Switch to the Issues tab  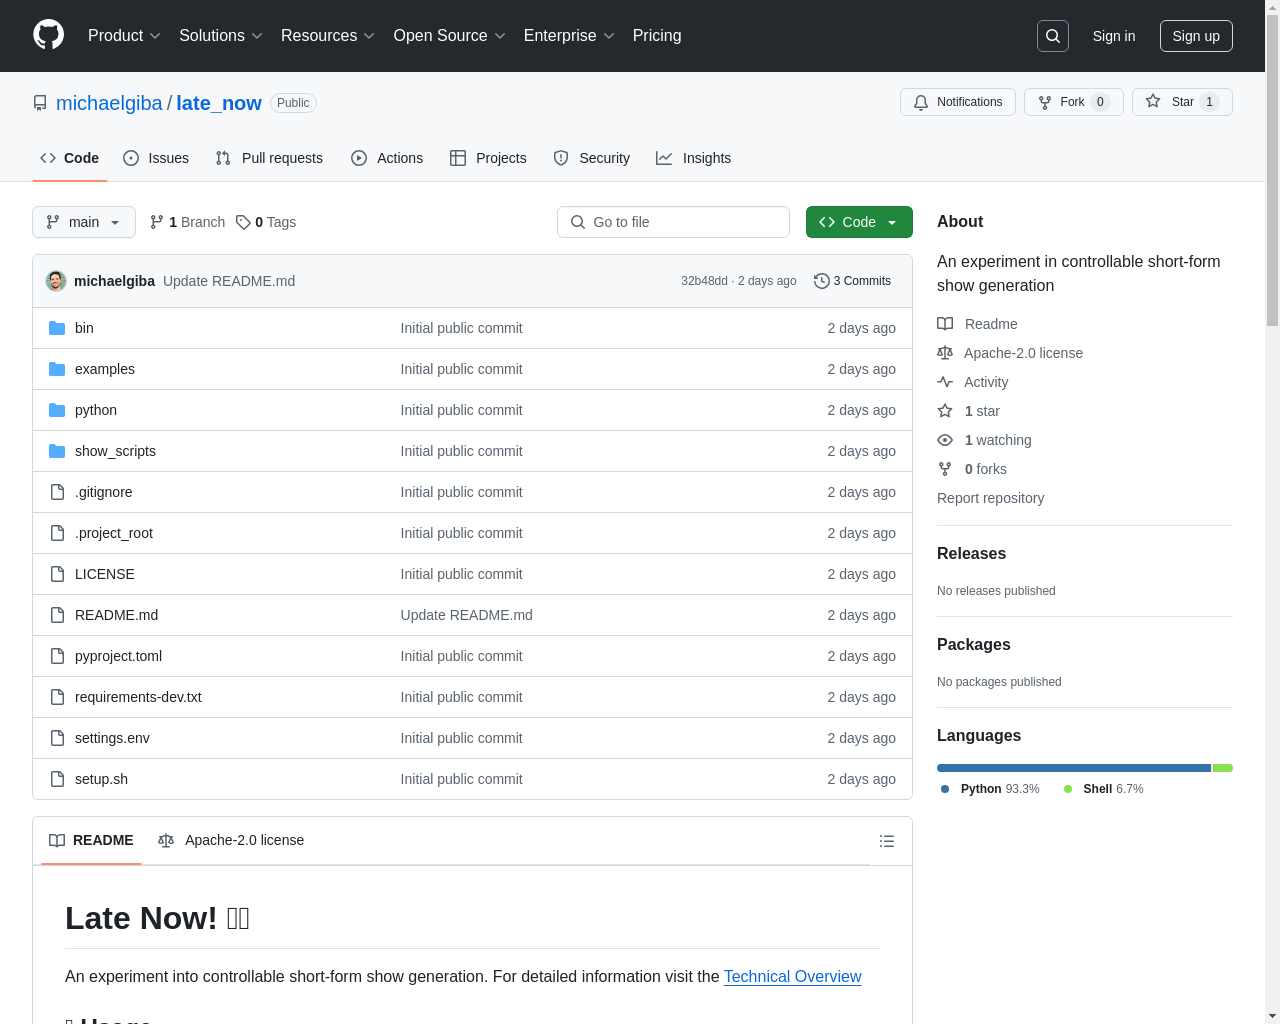click(x=156, y=158)
